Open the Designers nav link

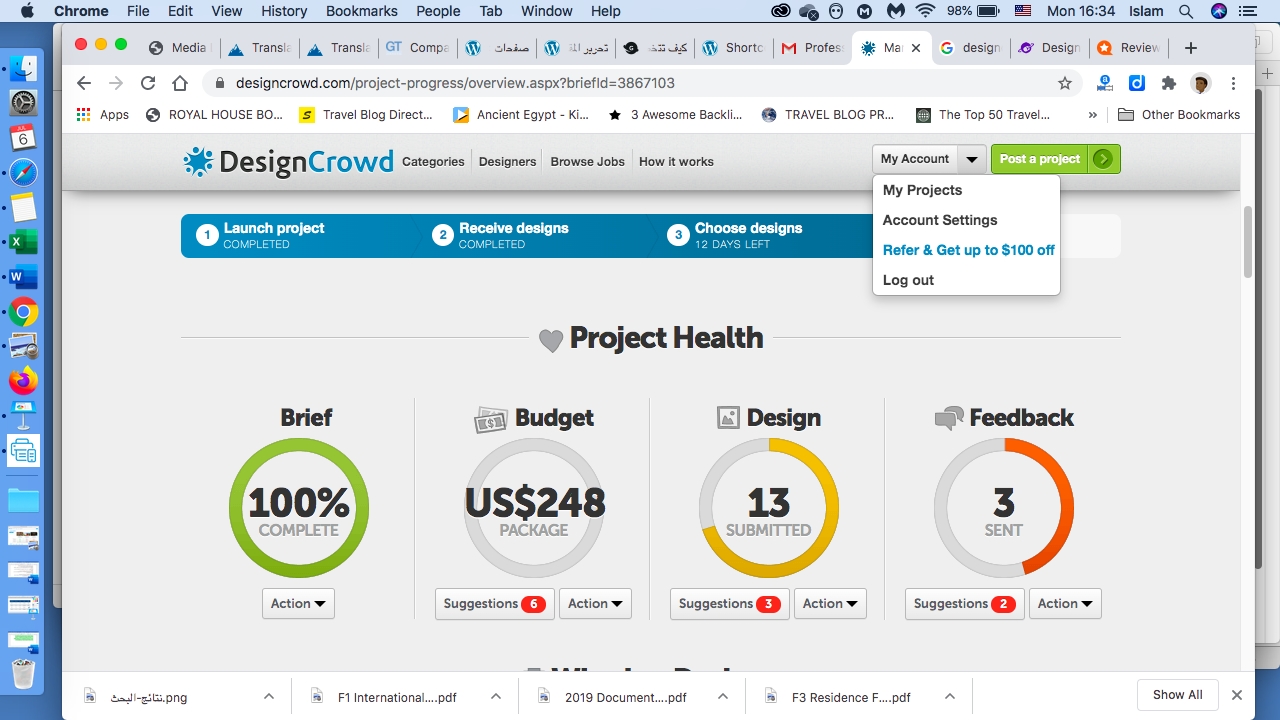coord(507,161)
